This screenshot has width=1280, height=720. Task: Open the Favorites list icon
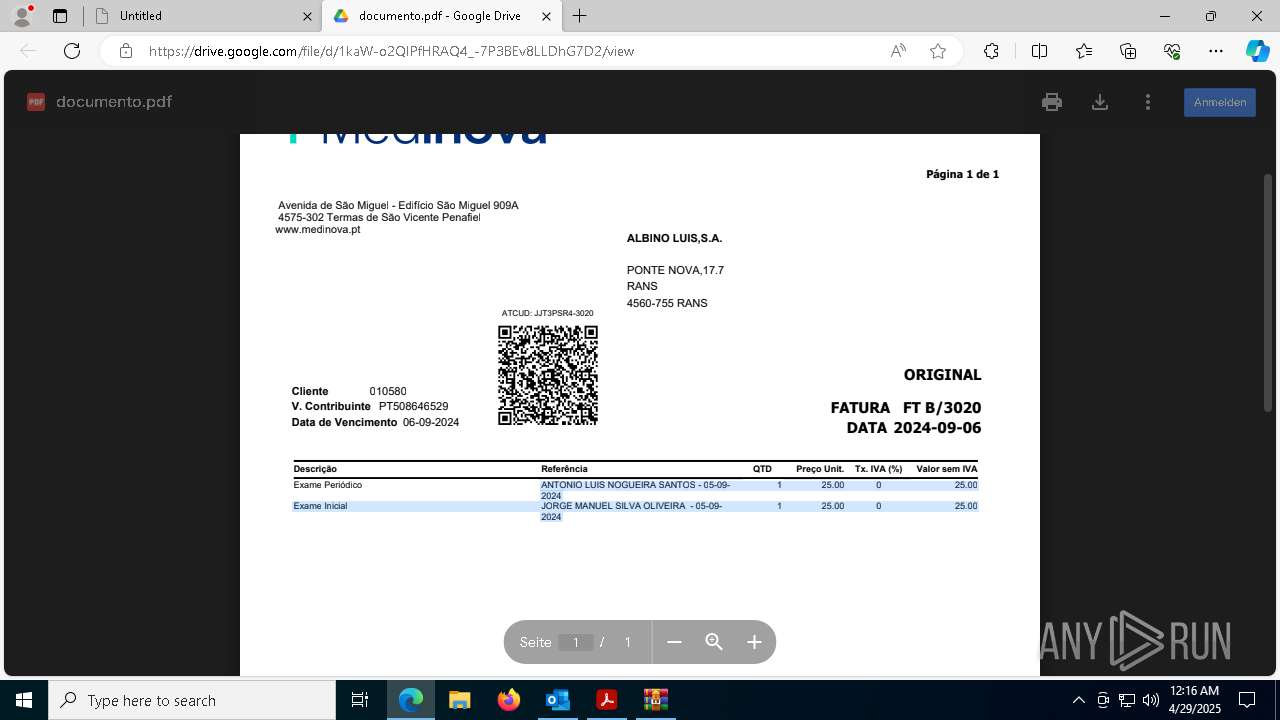1084,51
